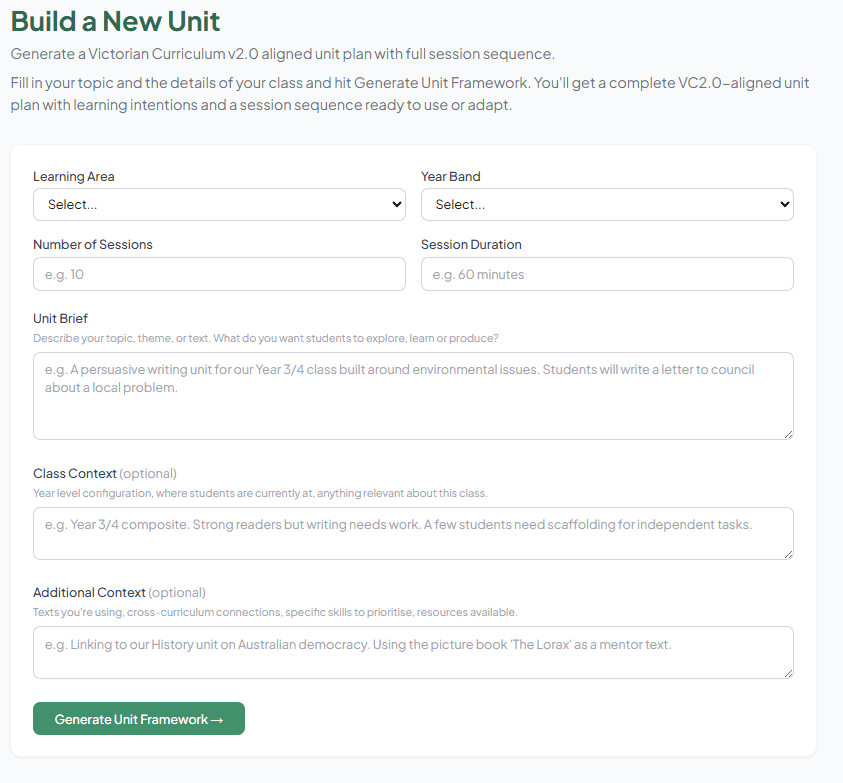Open the Year Band dropdown
Screen dimensions: 843x783
[x=605, y=204]
